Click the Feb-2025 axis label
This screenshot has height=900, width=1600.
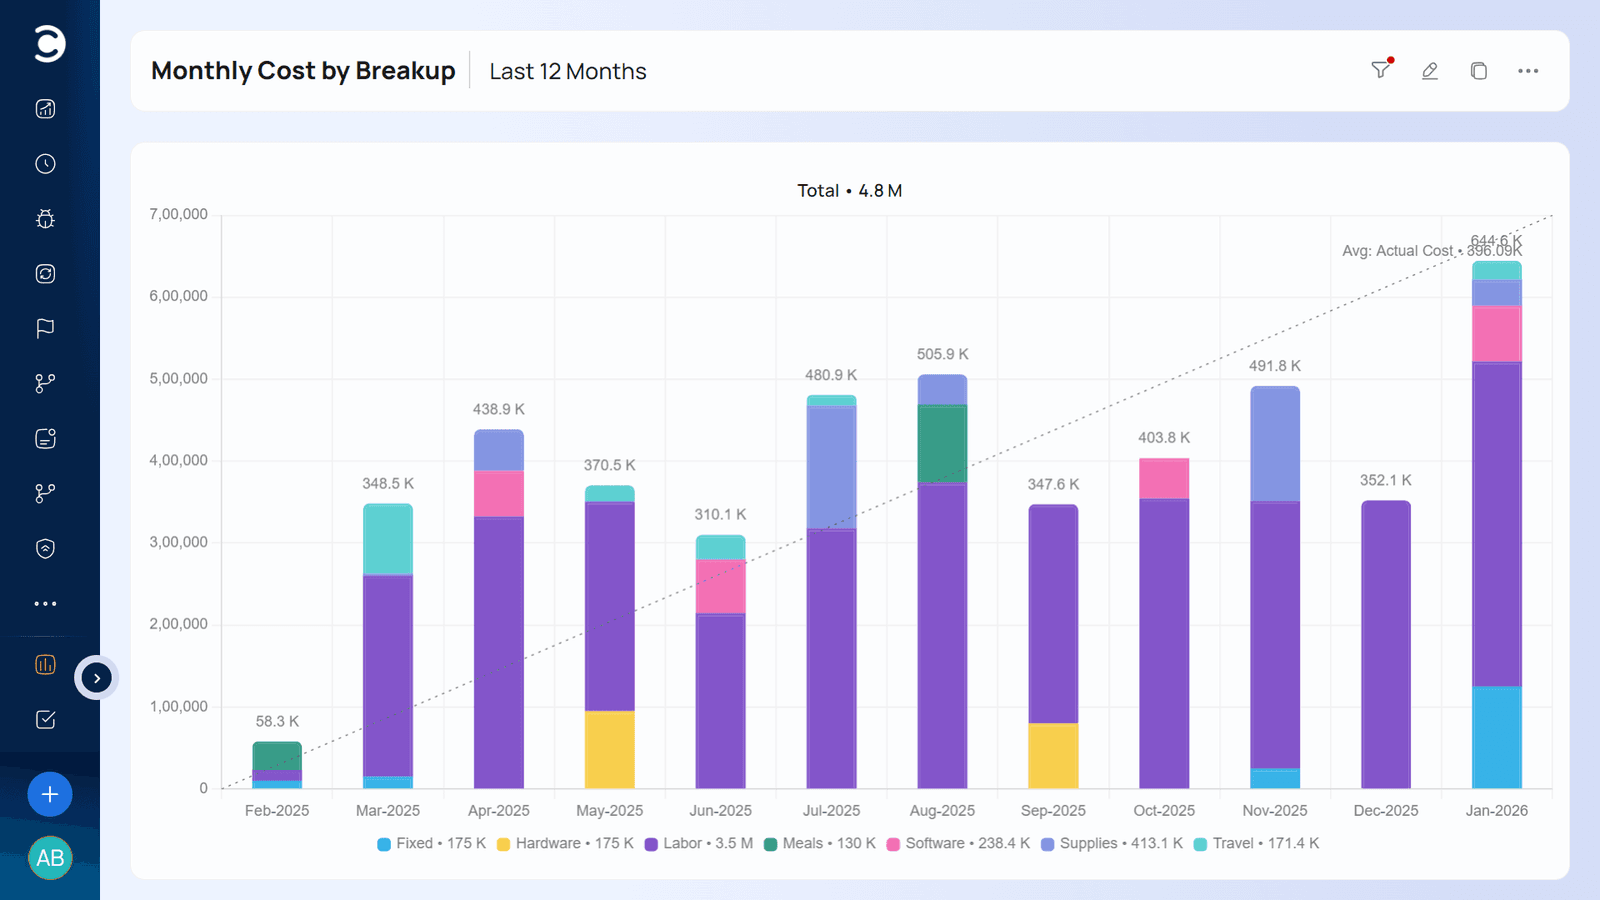click(277, 811)
